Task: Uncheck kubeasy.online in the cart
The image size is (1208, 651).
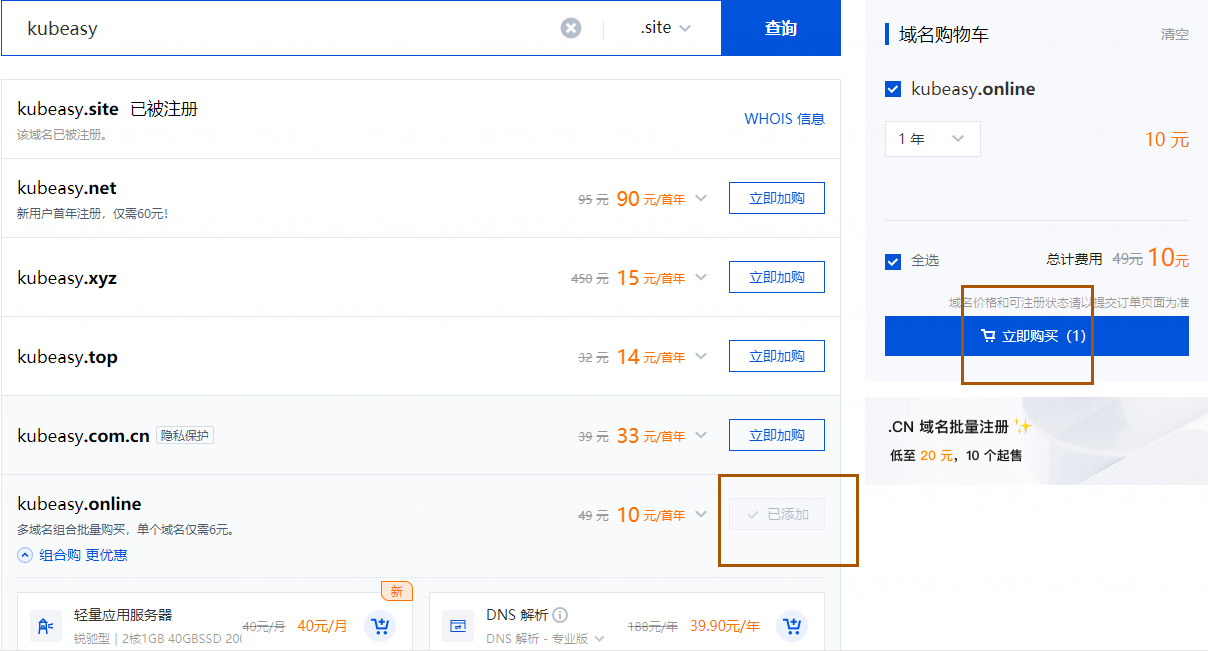Action: 893,89
